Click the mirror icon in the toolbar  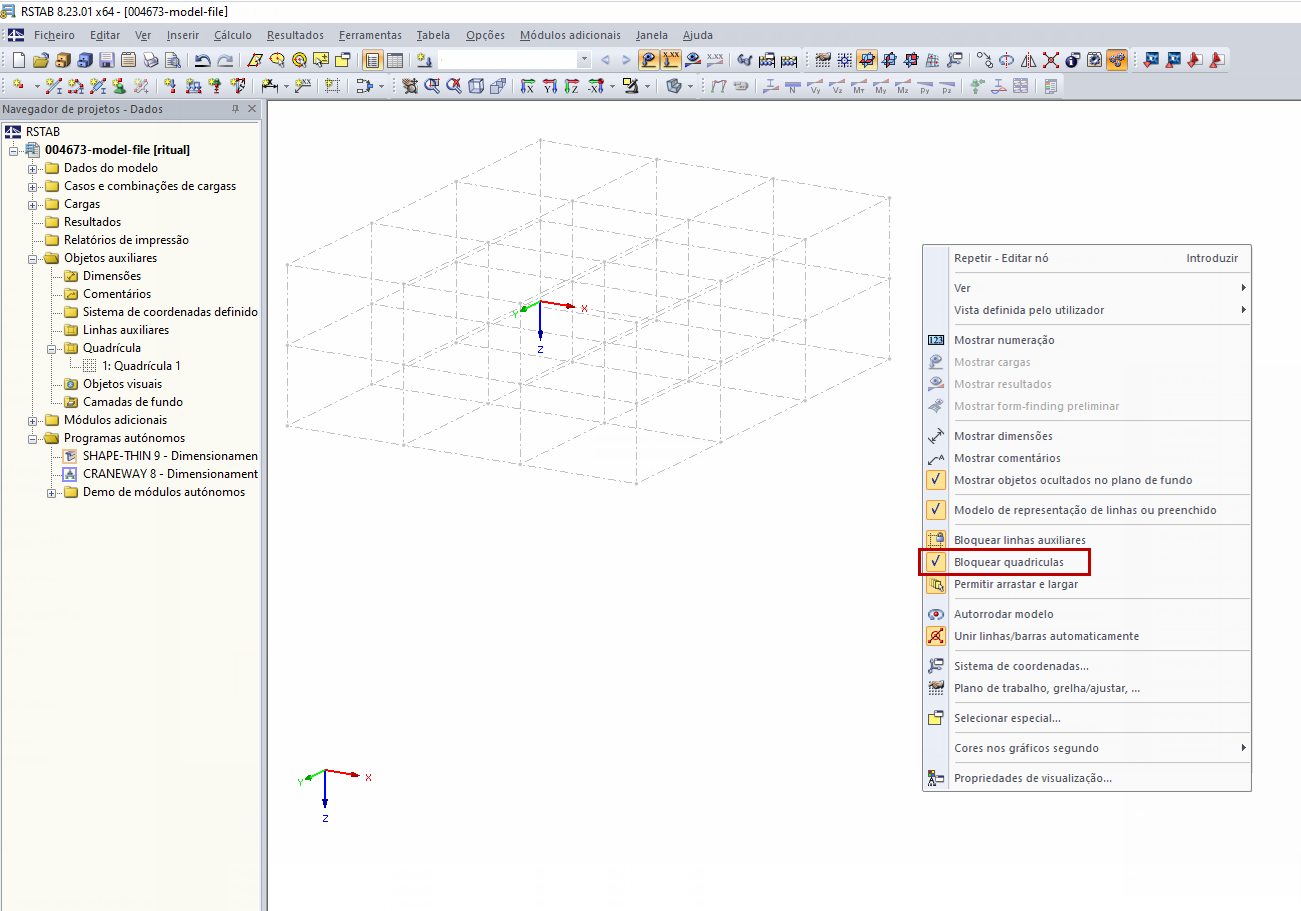coord(1028,60)
